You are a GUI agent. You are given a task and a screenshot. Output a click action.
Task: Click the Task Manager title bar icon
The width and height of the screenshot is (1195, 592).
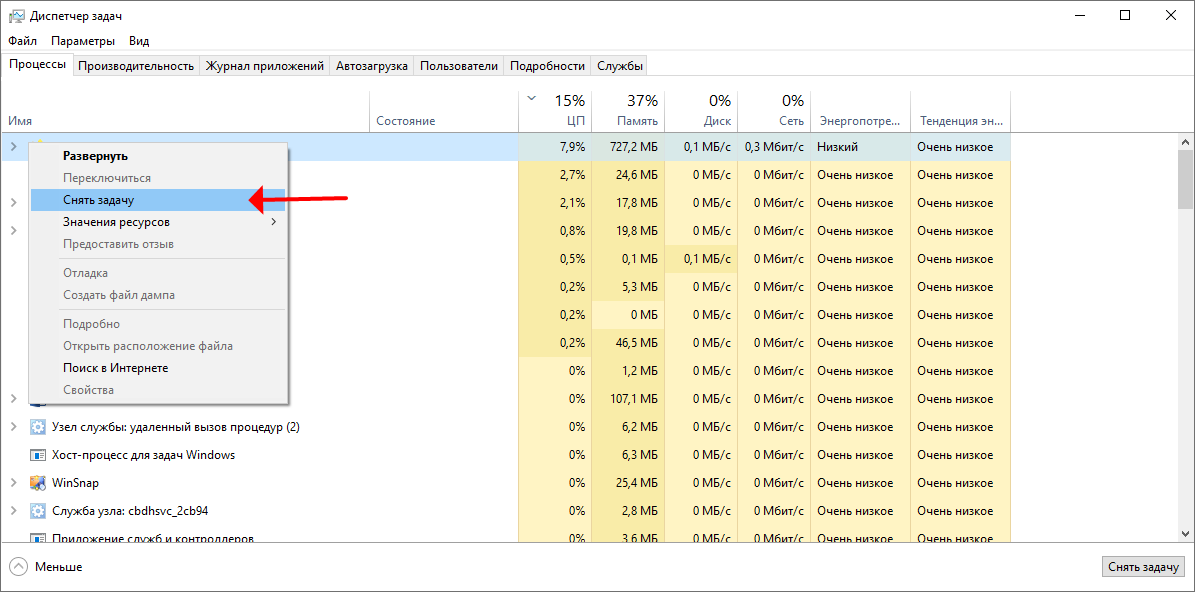tap(16, 15)
